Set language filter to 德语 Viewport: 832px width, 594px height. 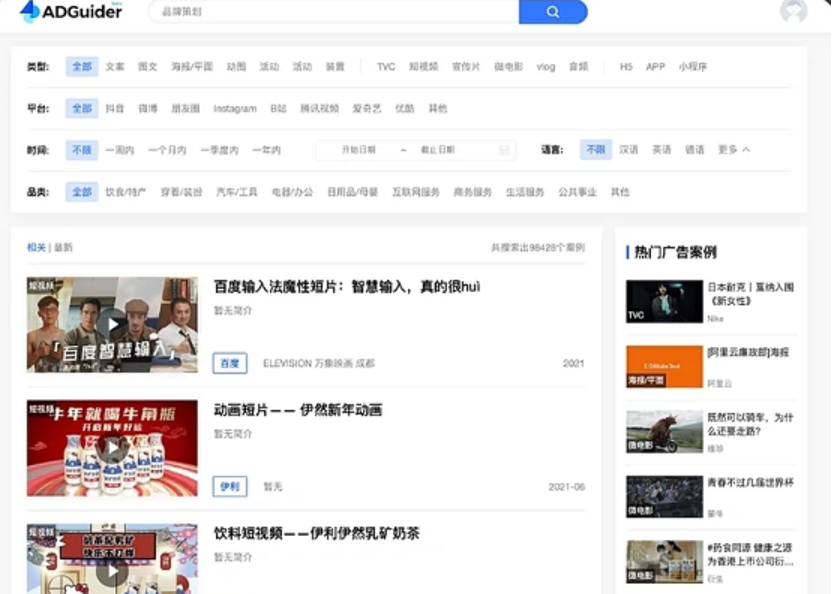[694, 150]
